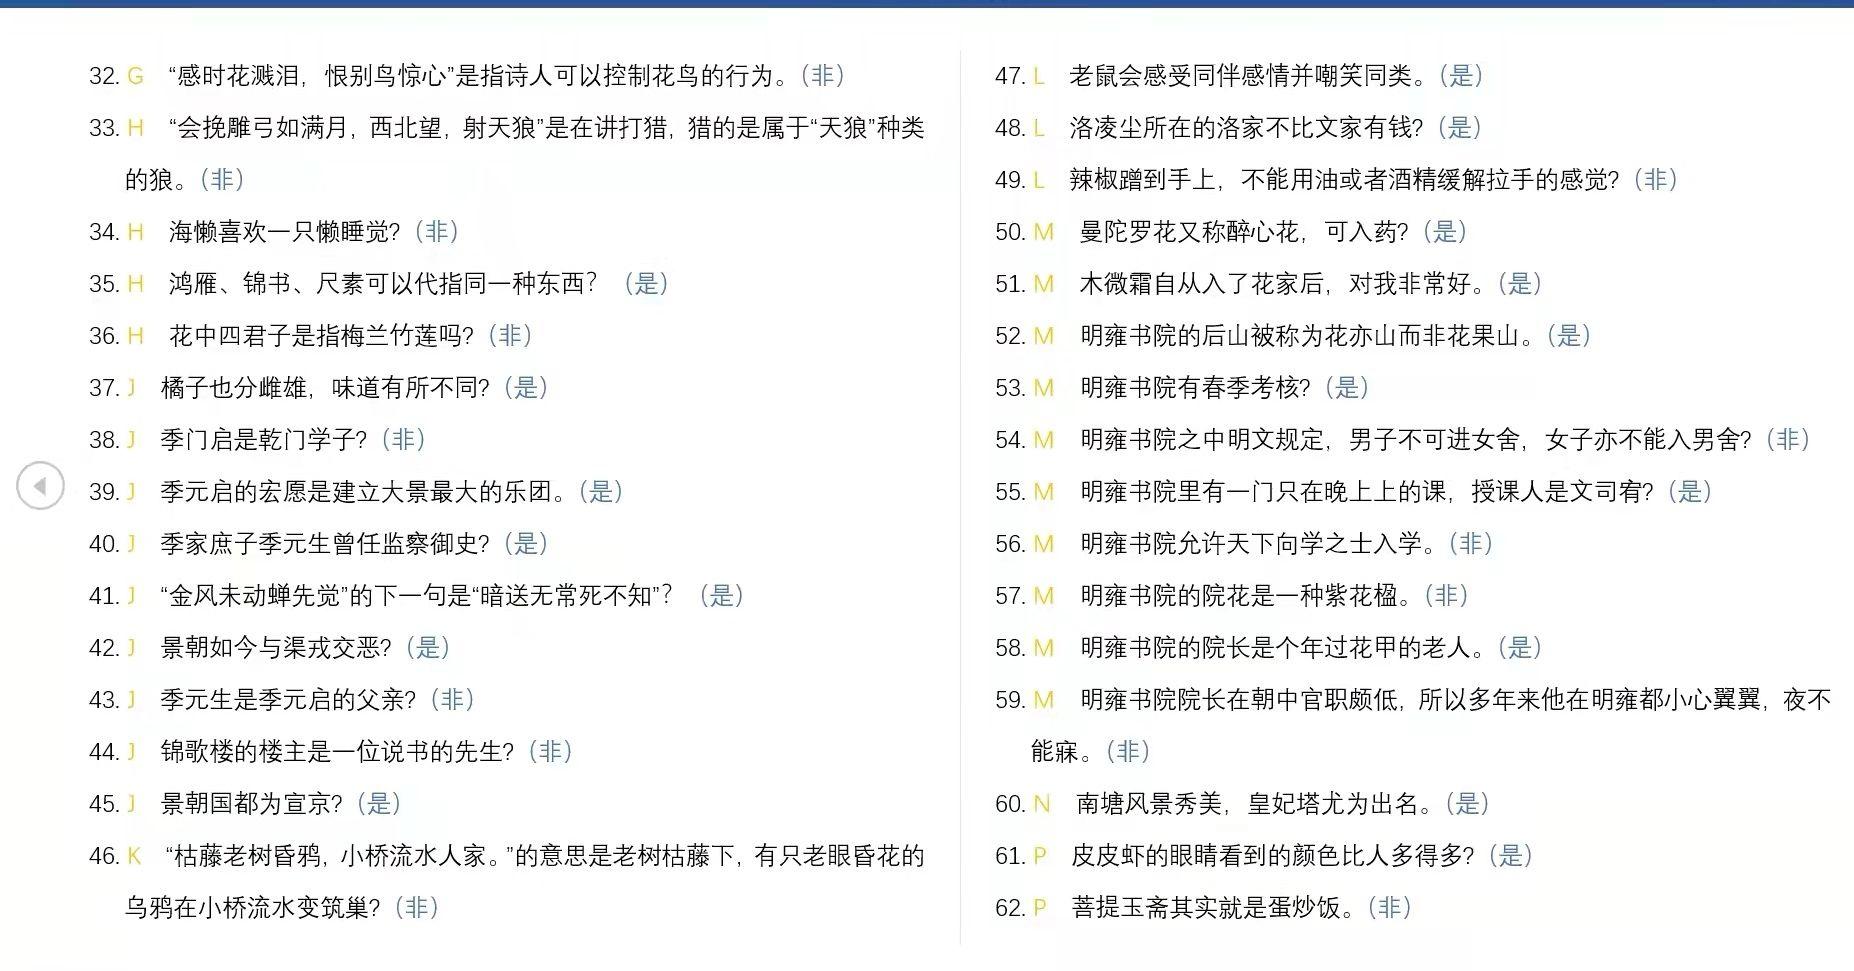Select the (是) marker on question 51
Screen dimensions: 1854x971
click(x=1520, y=284)
